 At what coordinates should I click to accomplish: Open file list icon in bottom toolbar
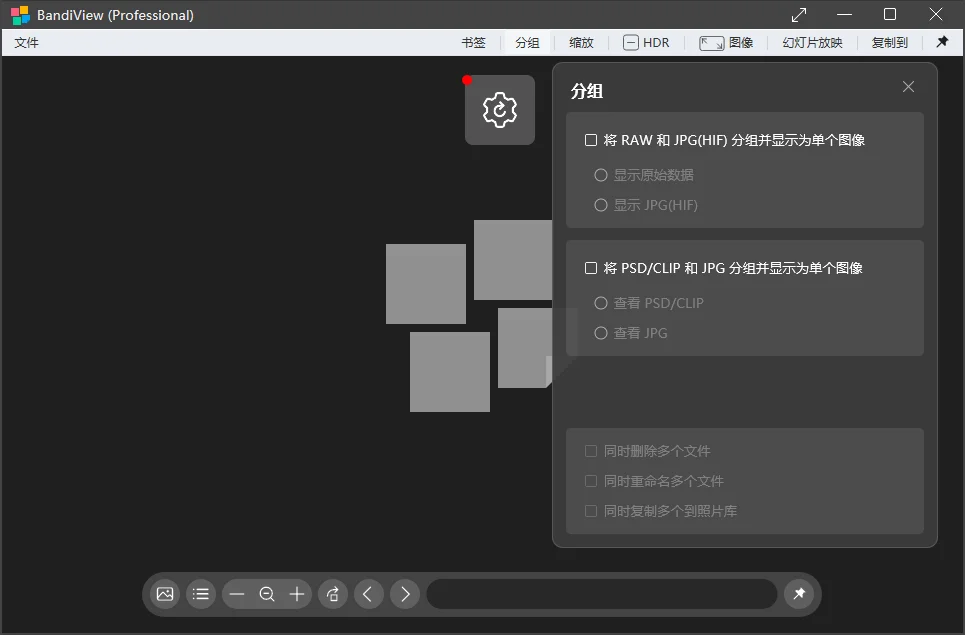tap(201, 594)
